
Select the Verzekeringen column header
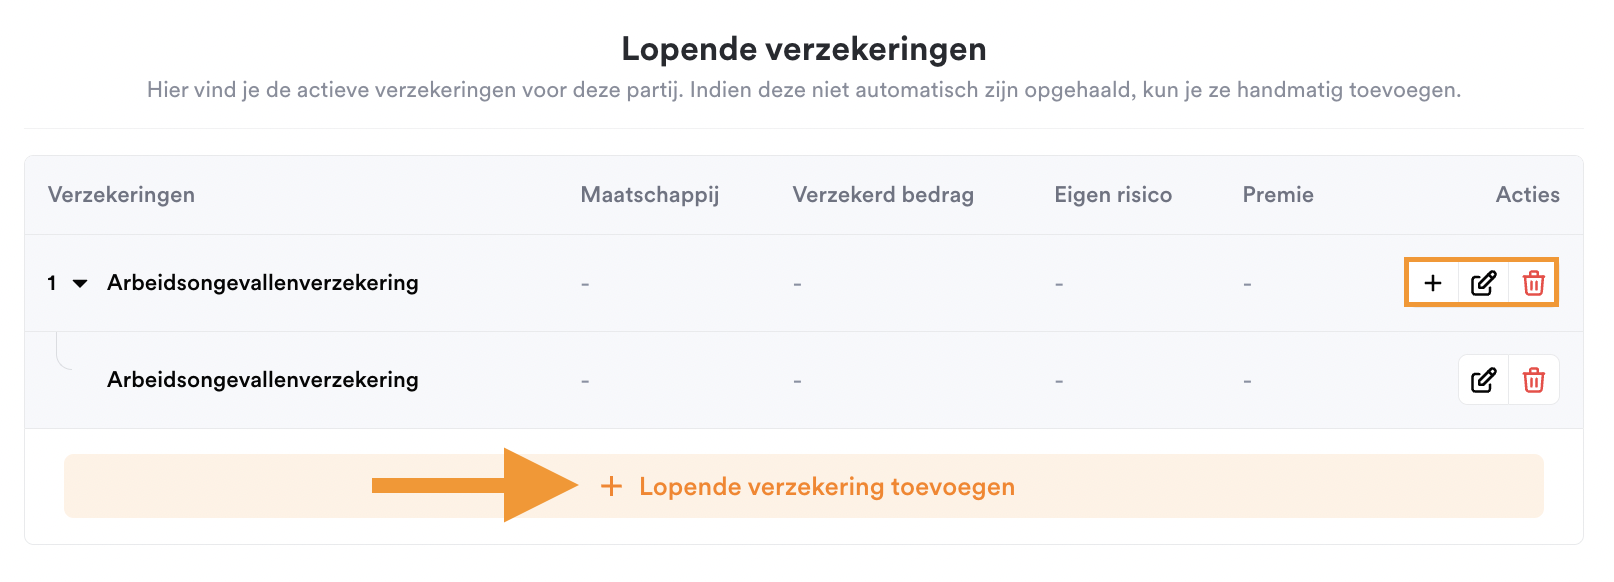(x=121, y=195)
